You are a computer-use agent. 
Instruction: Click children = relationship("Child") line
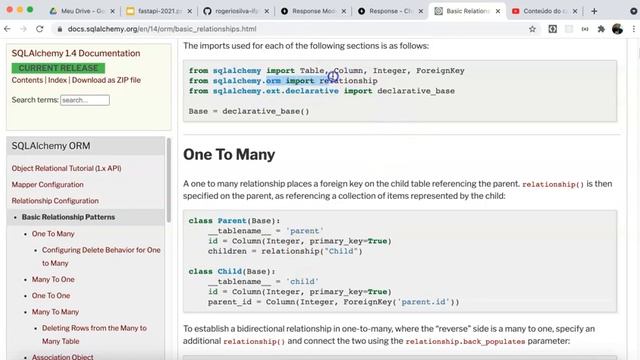coord(285,251)
